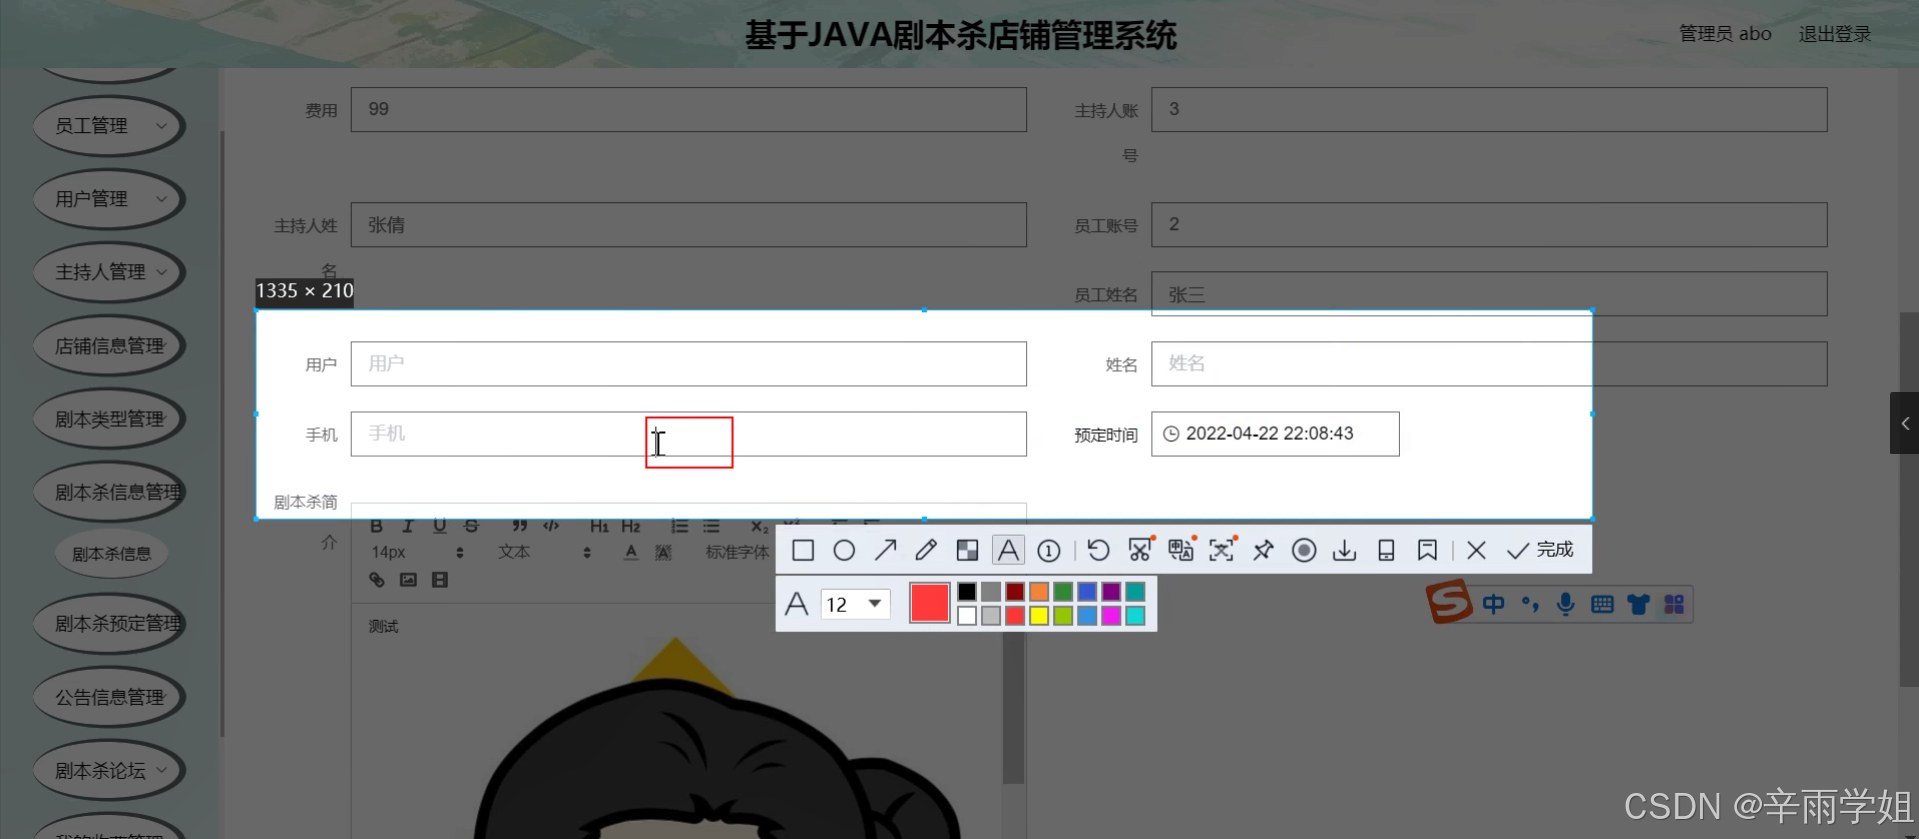The height and width of the screenshot is (839, 1919).
Task: Select the text annotation tool
Action: tap(1008, 550)
